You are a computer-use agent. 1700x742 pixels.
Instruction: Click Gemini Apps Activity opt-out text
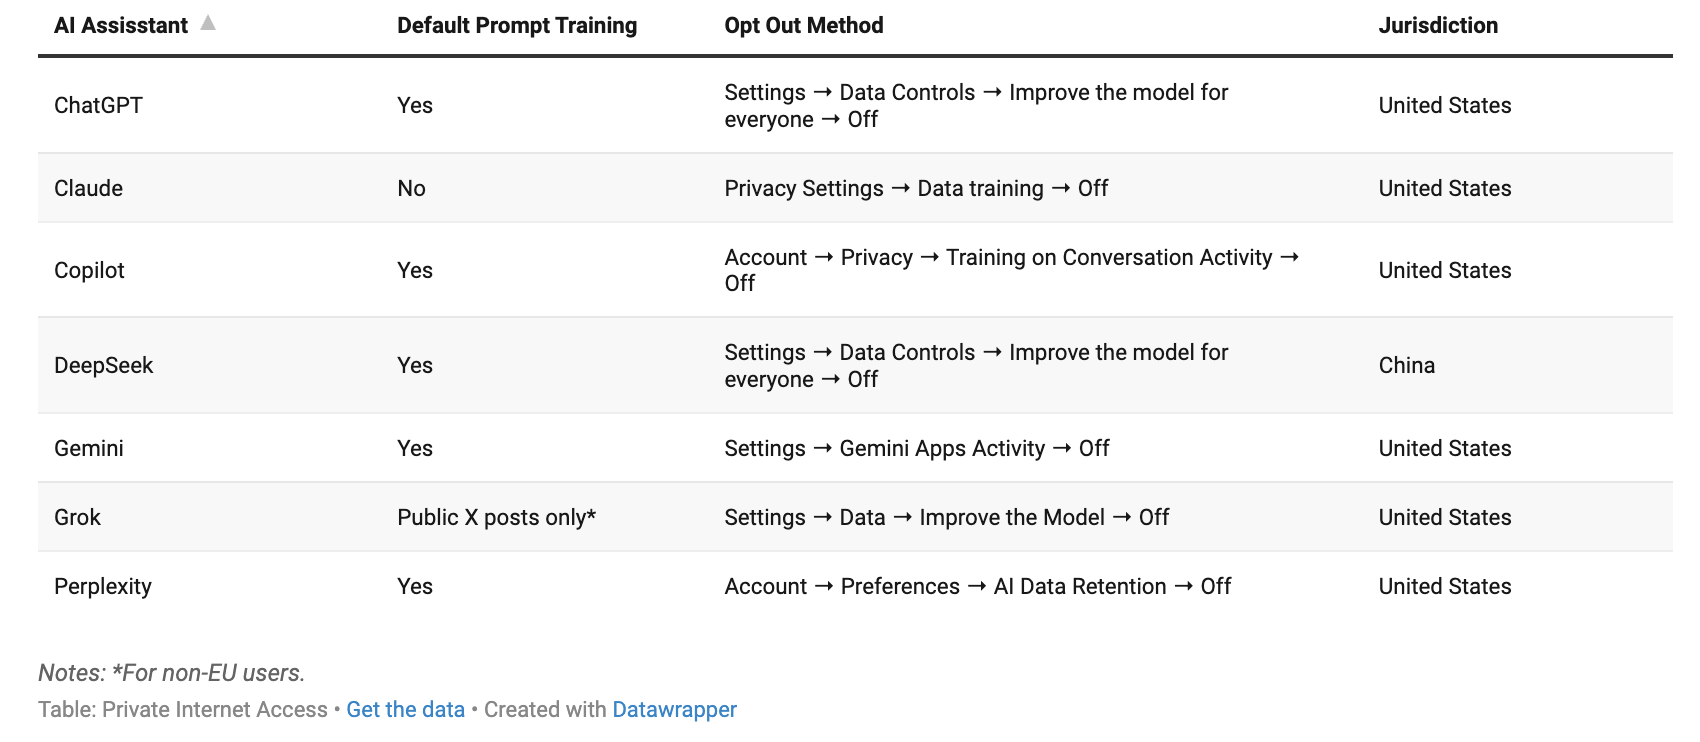click(x=917, y=448)
